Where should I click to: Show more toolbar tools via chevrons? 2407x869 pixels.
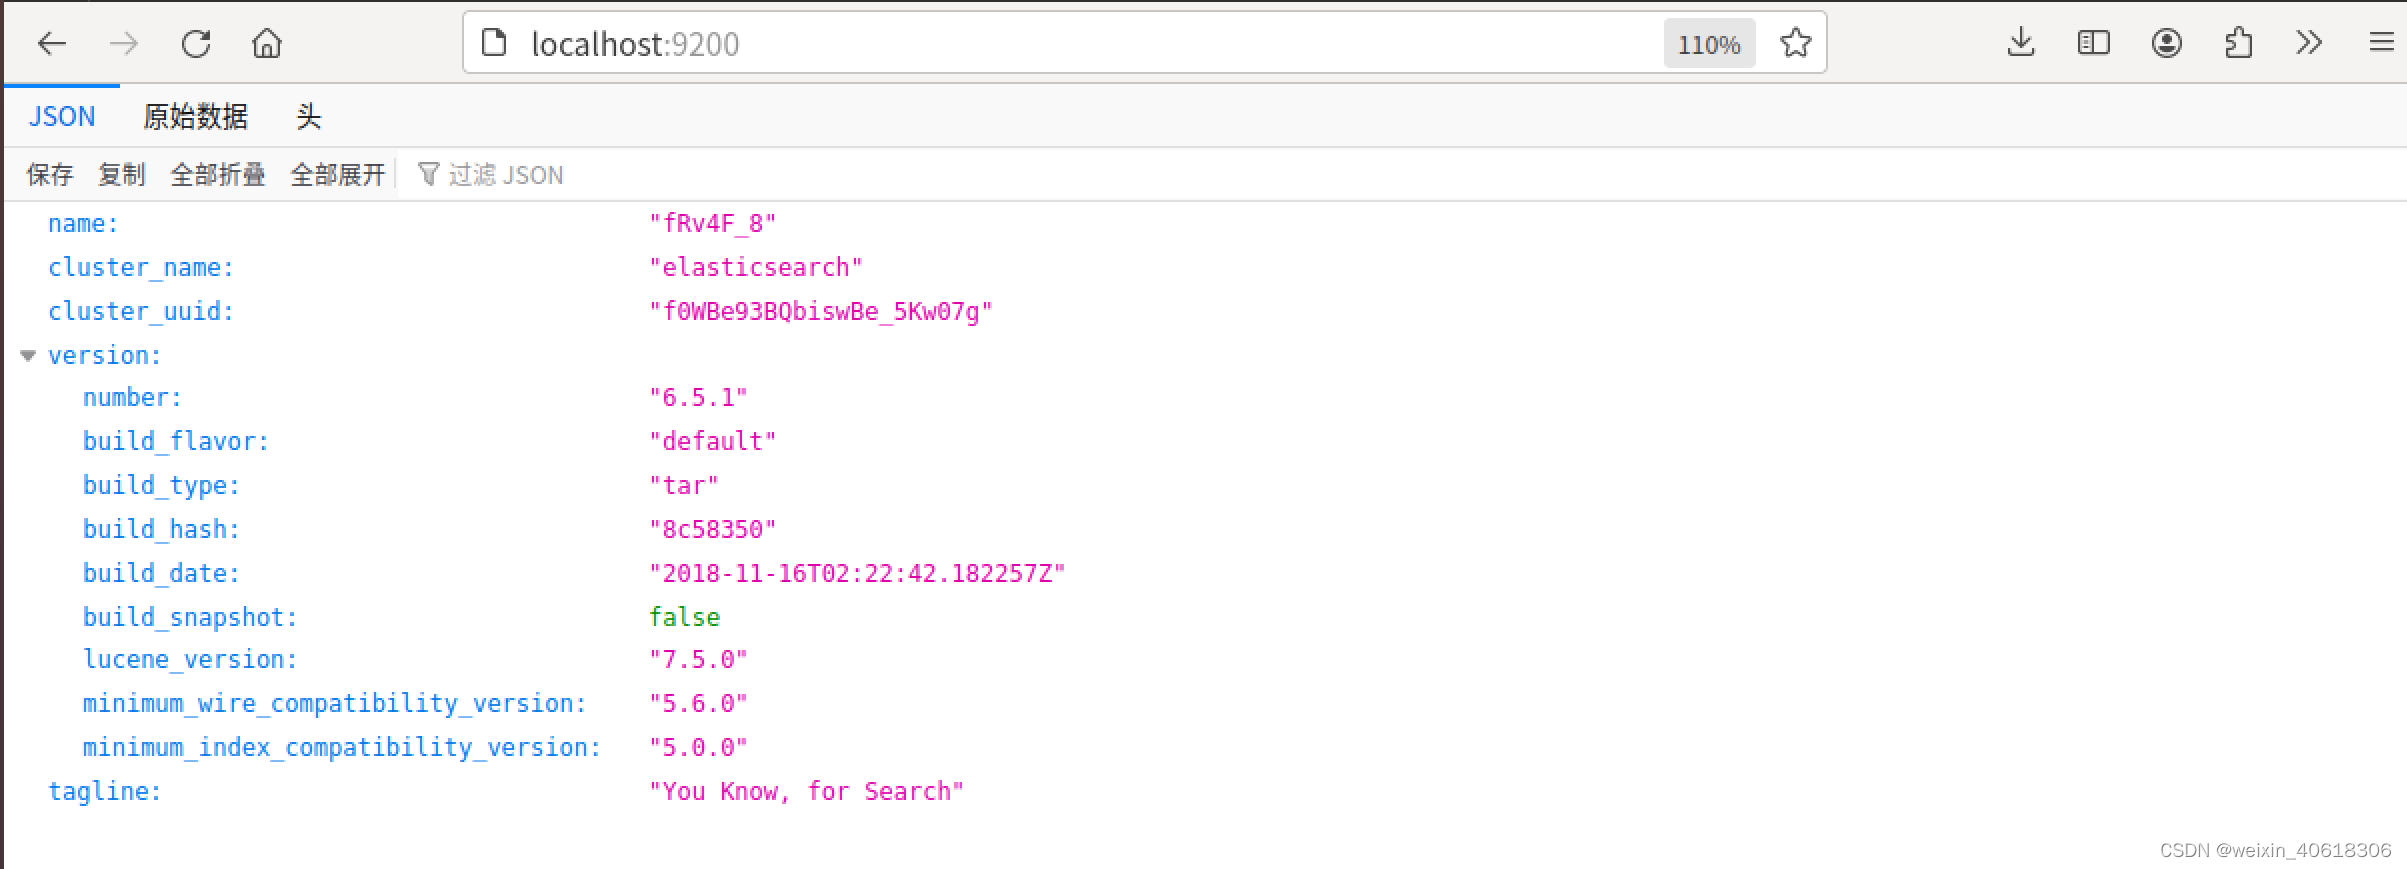point(2309,43)
